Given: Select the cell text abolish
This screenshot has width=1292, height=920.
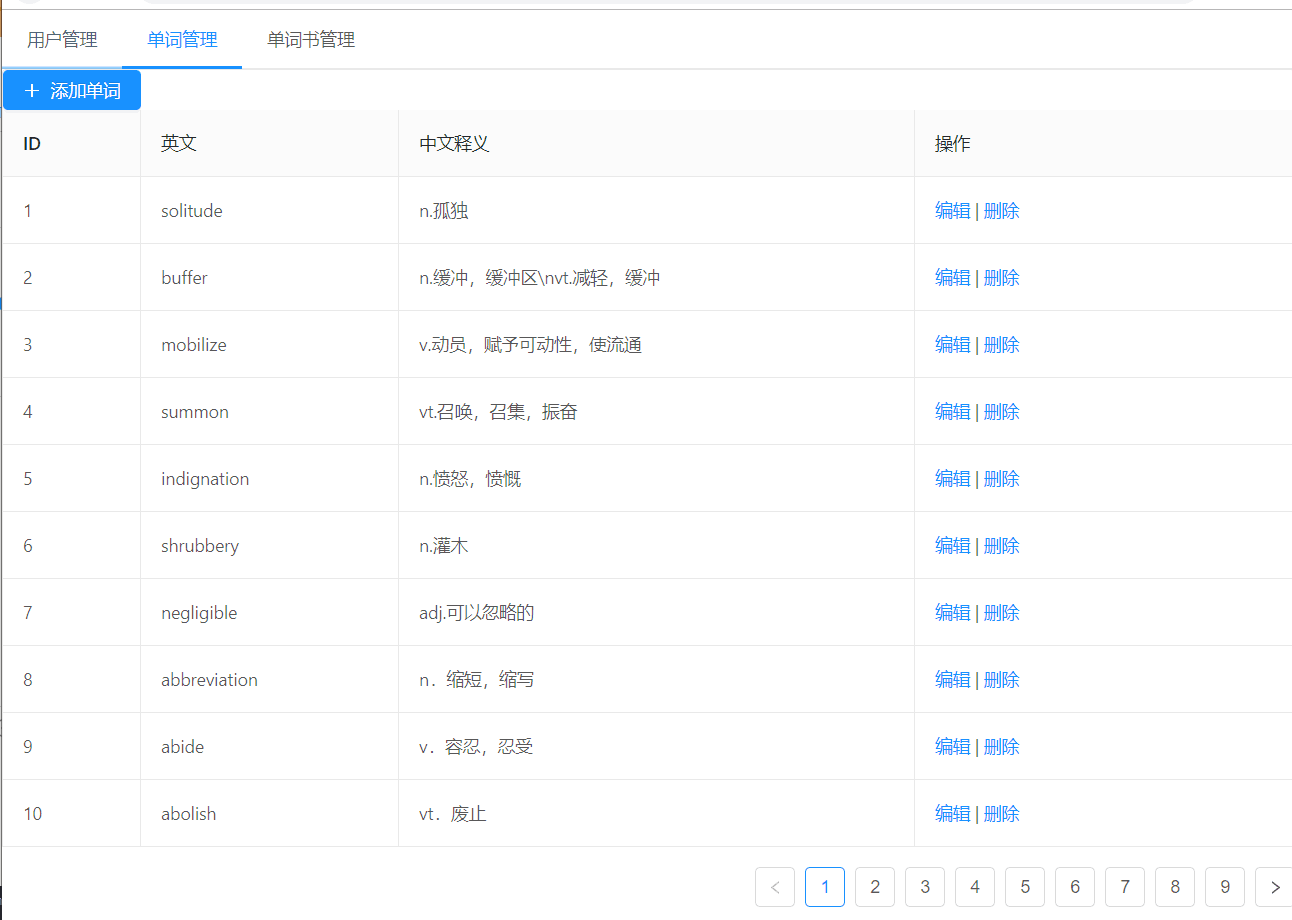Looking at the screenshot, I should [189, 814].
